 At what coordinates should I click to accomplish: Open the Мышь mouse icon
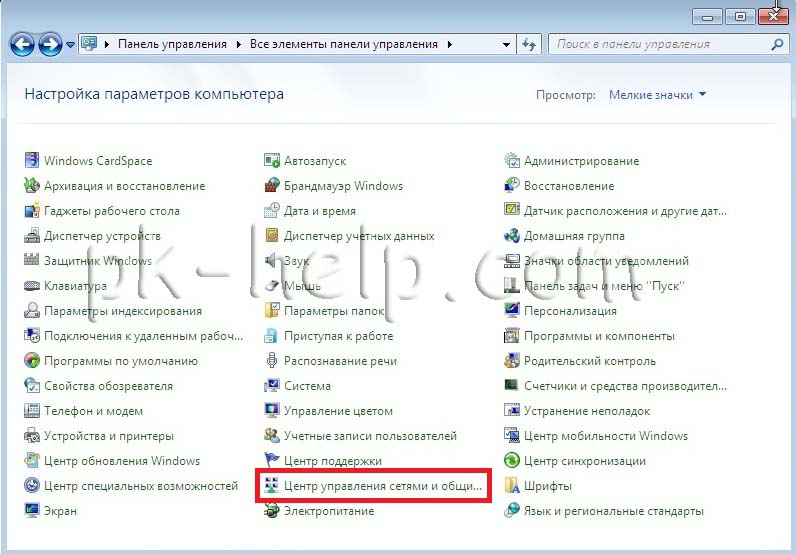[272, 285]
